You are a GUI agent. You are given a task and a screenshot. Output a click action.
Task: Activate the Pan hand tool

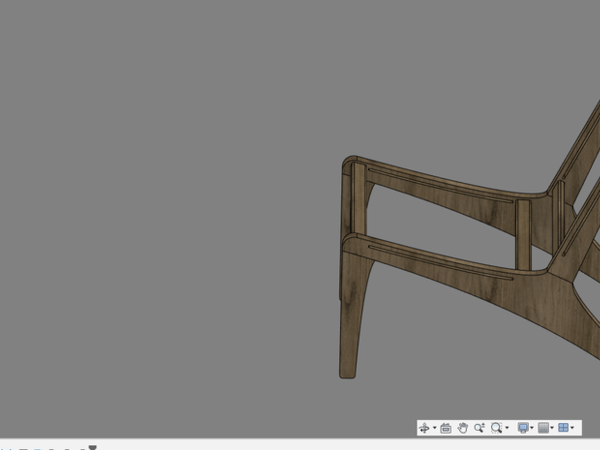coord(463,428)
